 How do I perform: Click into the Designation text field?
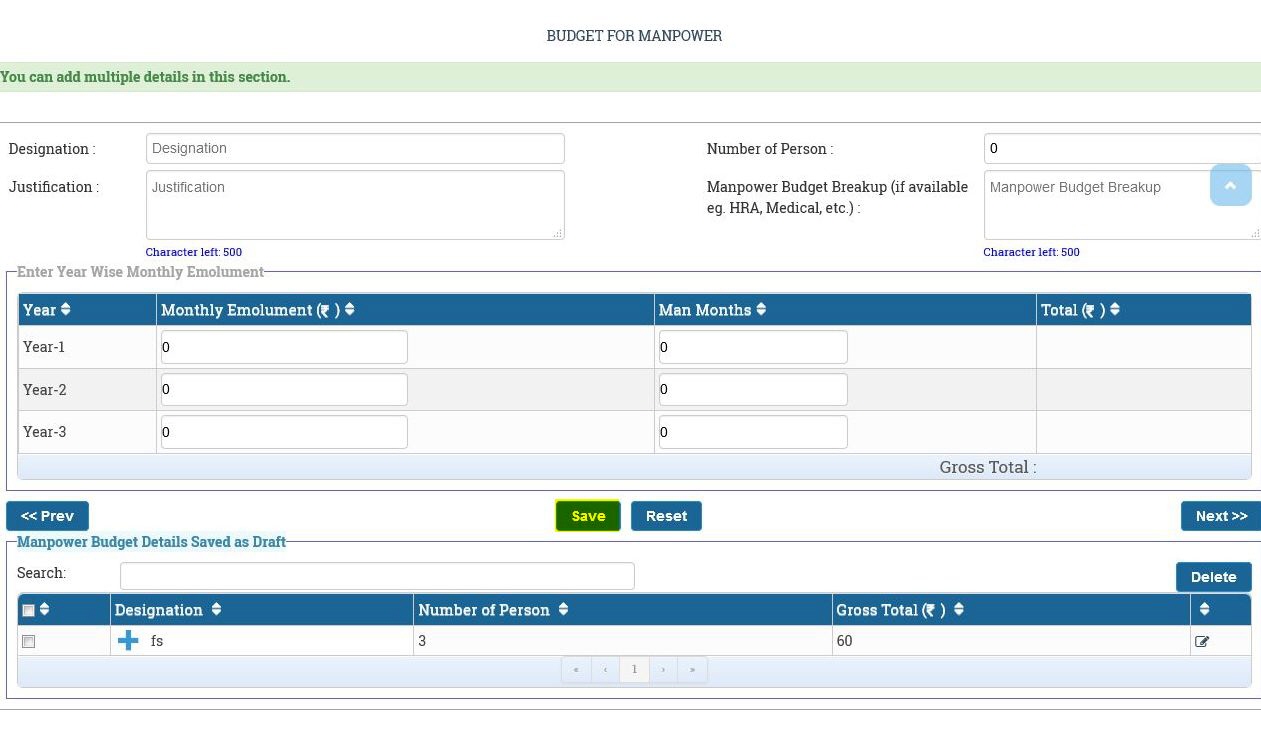pyautogui.click(x=355, y=149)
